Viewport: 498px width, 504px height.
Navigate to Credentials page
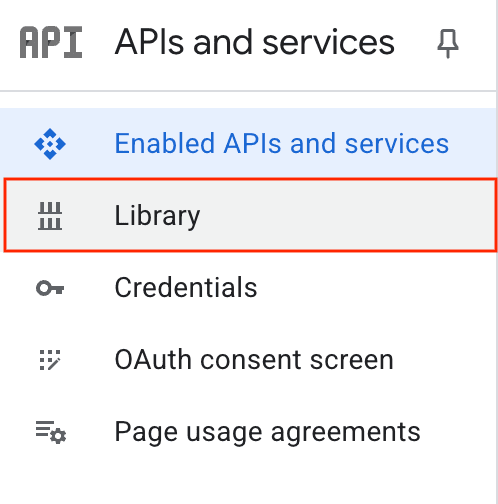[x=186, y=287]
